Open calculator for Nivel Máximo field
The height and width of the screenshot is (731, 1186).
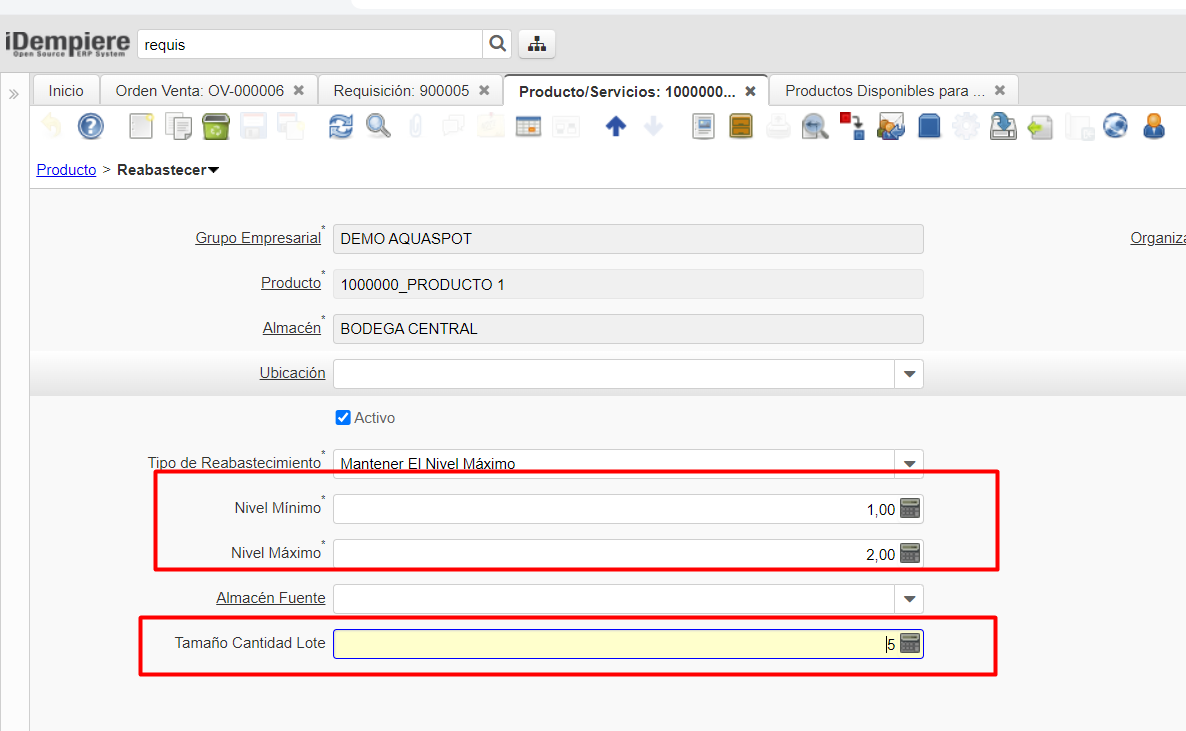click(909, 553)
